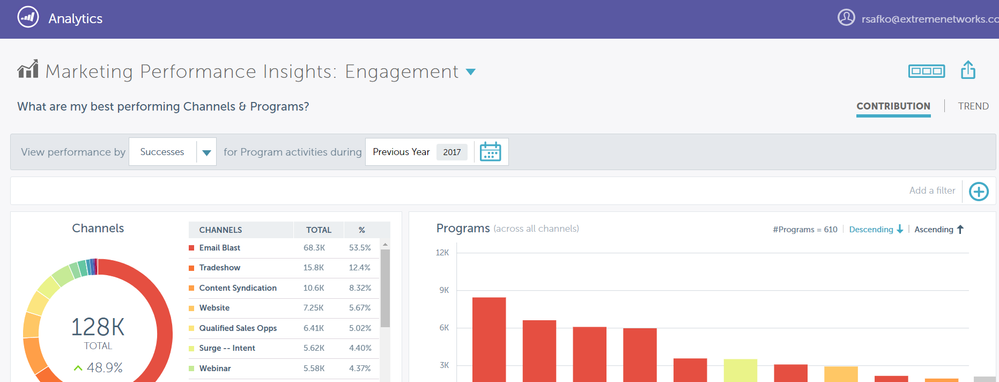The height and width of the screenshot is (382, 999).
Task: Click the scrollbar up arrow in channels table
Action: coord(385,244)
